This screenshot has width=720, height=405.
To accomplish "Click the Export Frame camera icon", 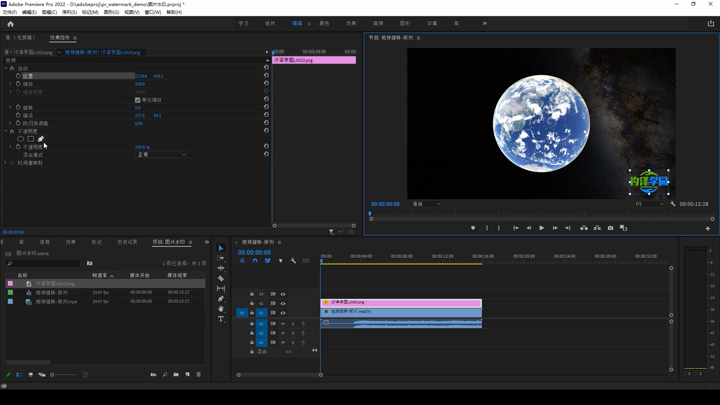I will [x=610, y=228].
